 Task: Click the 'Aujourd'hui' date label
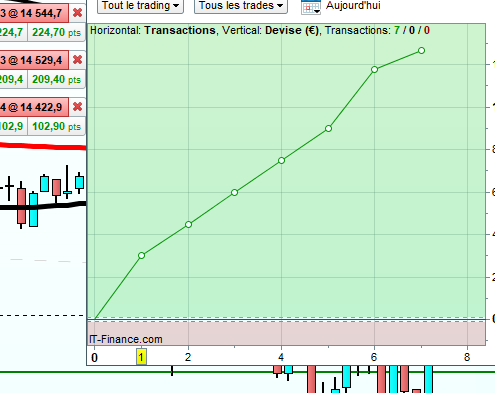point(353,5)
